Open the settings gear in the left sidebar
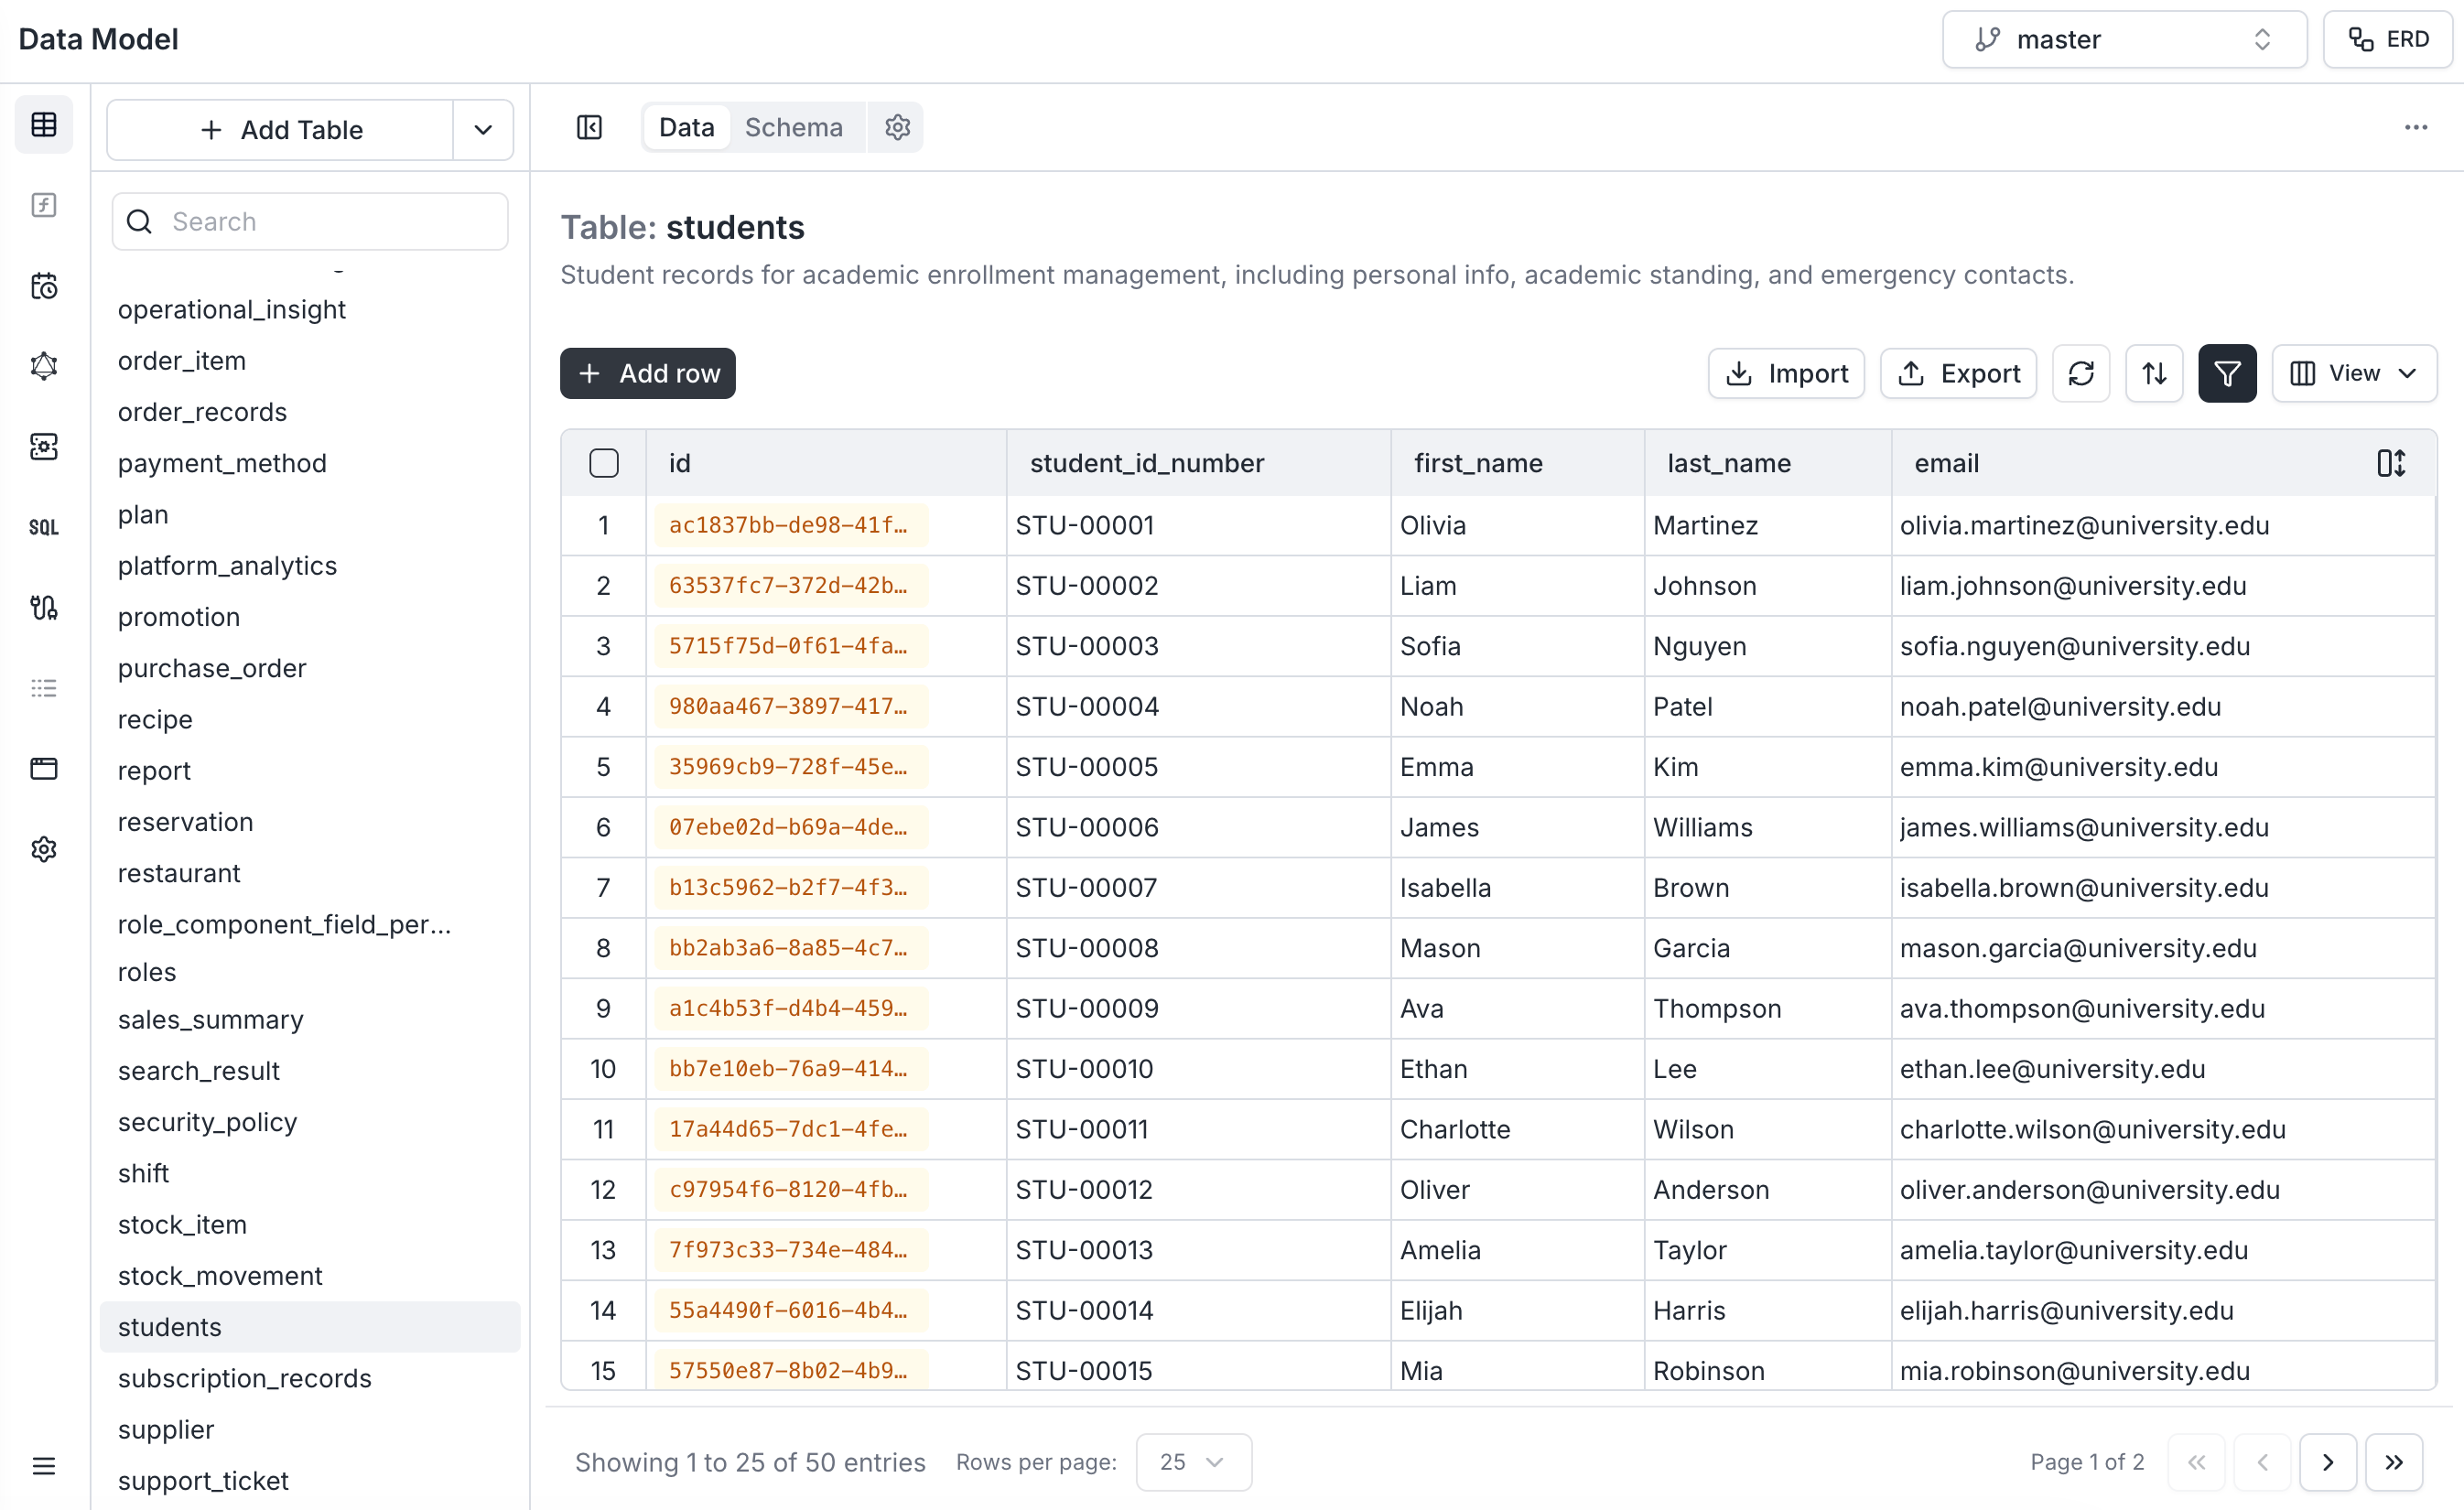The width and height of the screenshot is (2464, 1510). click(44, 849)
